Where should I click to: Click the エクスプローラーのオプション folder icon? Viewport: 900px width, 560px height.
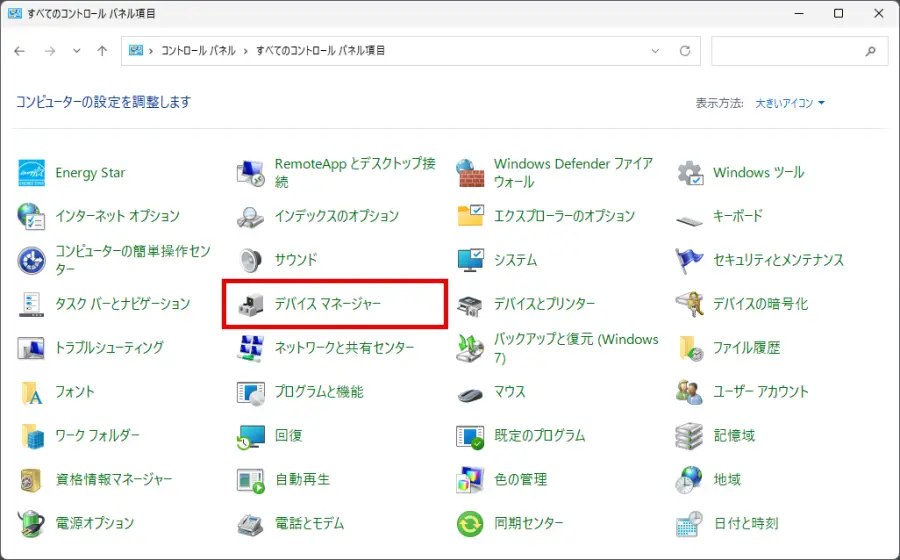point(470,216)
